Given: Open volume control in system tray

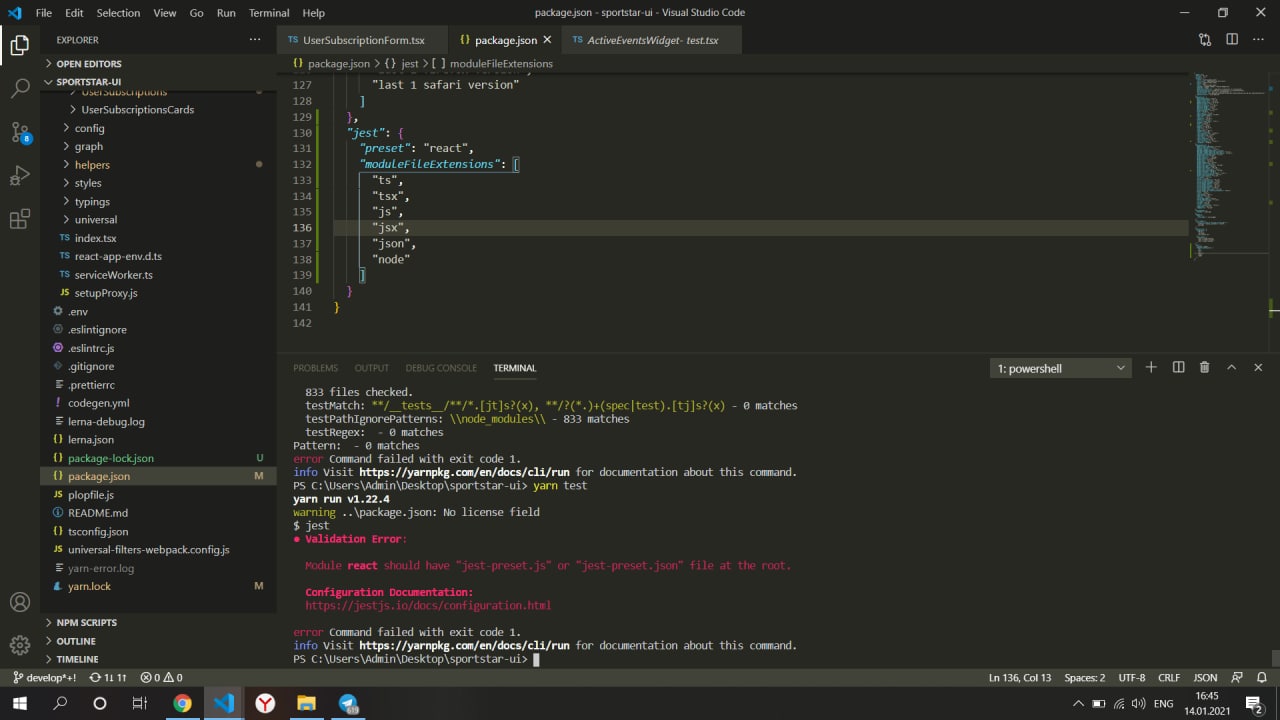Looking at the screenshot, I should pos(1138,704).
